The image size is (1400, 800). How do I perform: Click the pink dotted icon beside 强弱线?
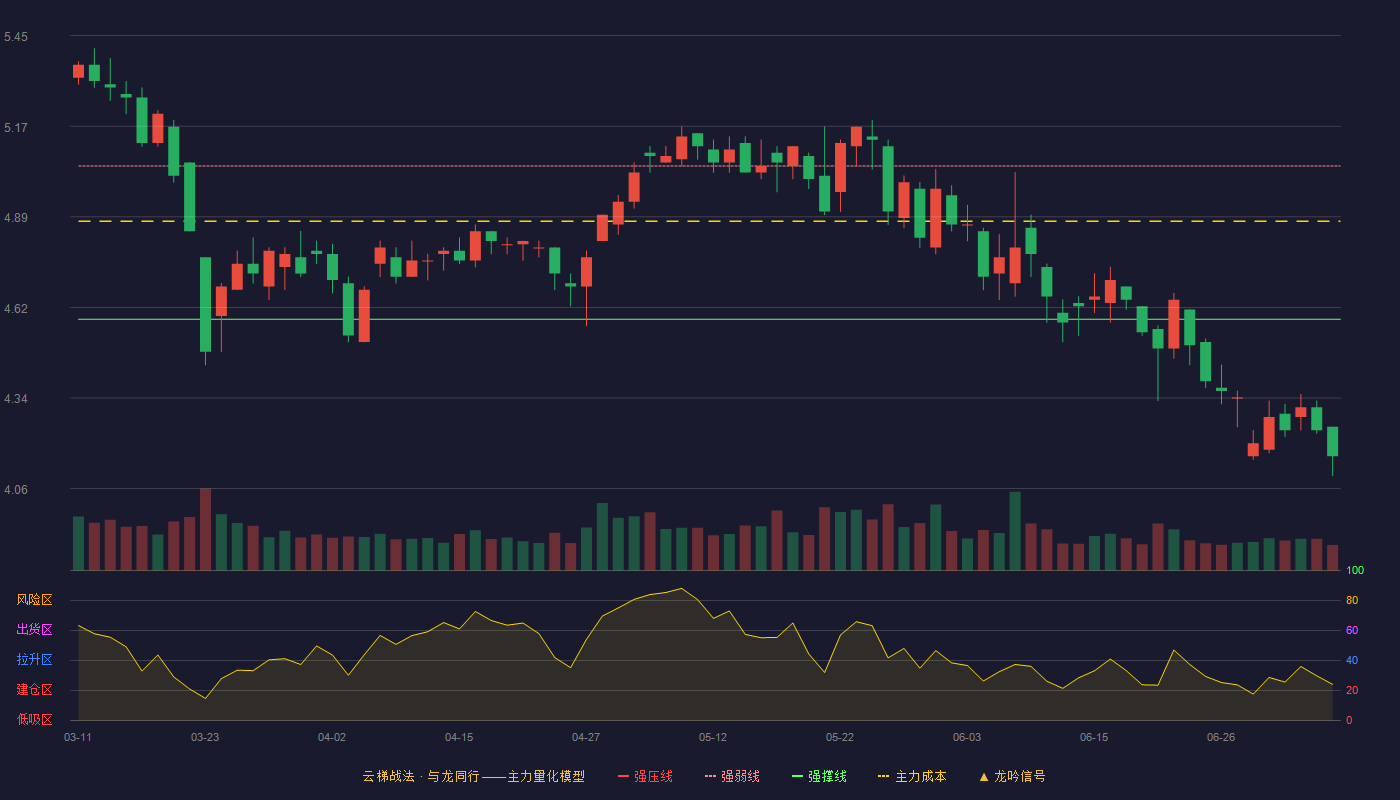710,776
